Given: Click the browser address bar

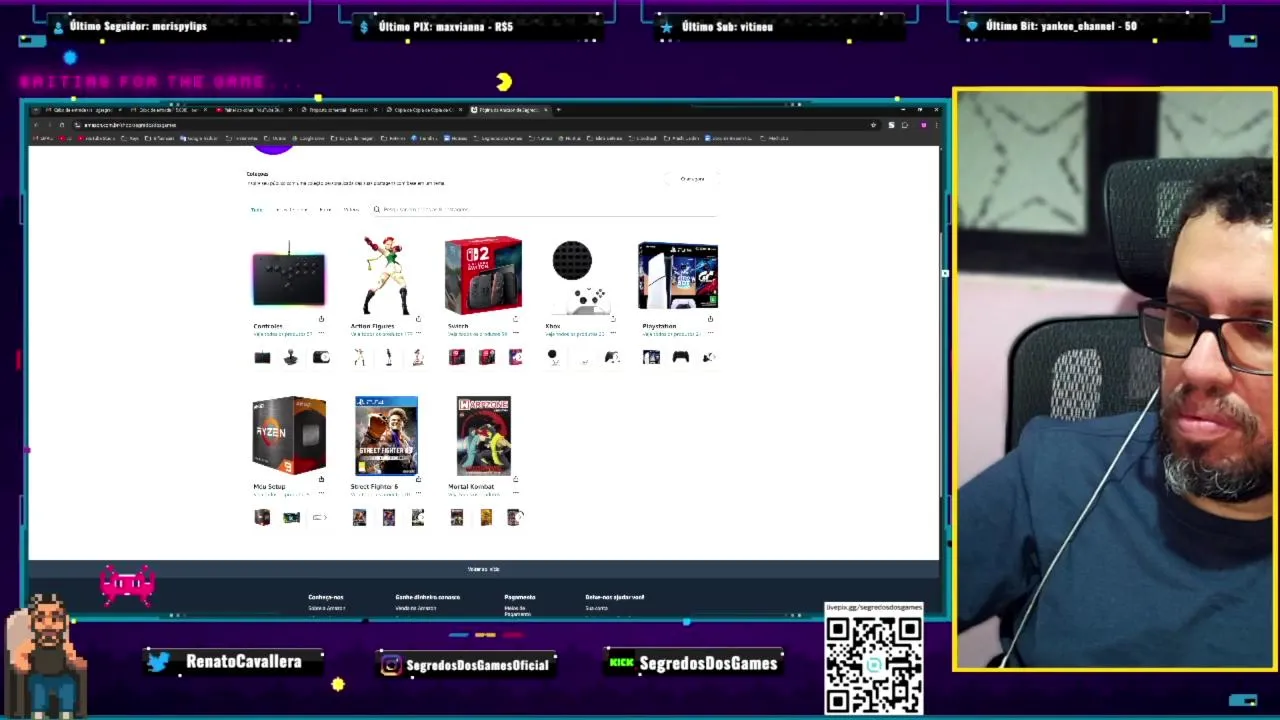Looking at the screenshot, I should point(470,125).
